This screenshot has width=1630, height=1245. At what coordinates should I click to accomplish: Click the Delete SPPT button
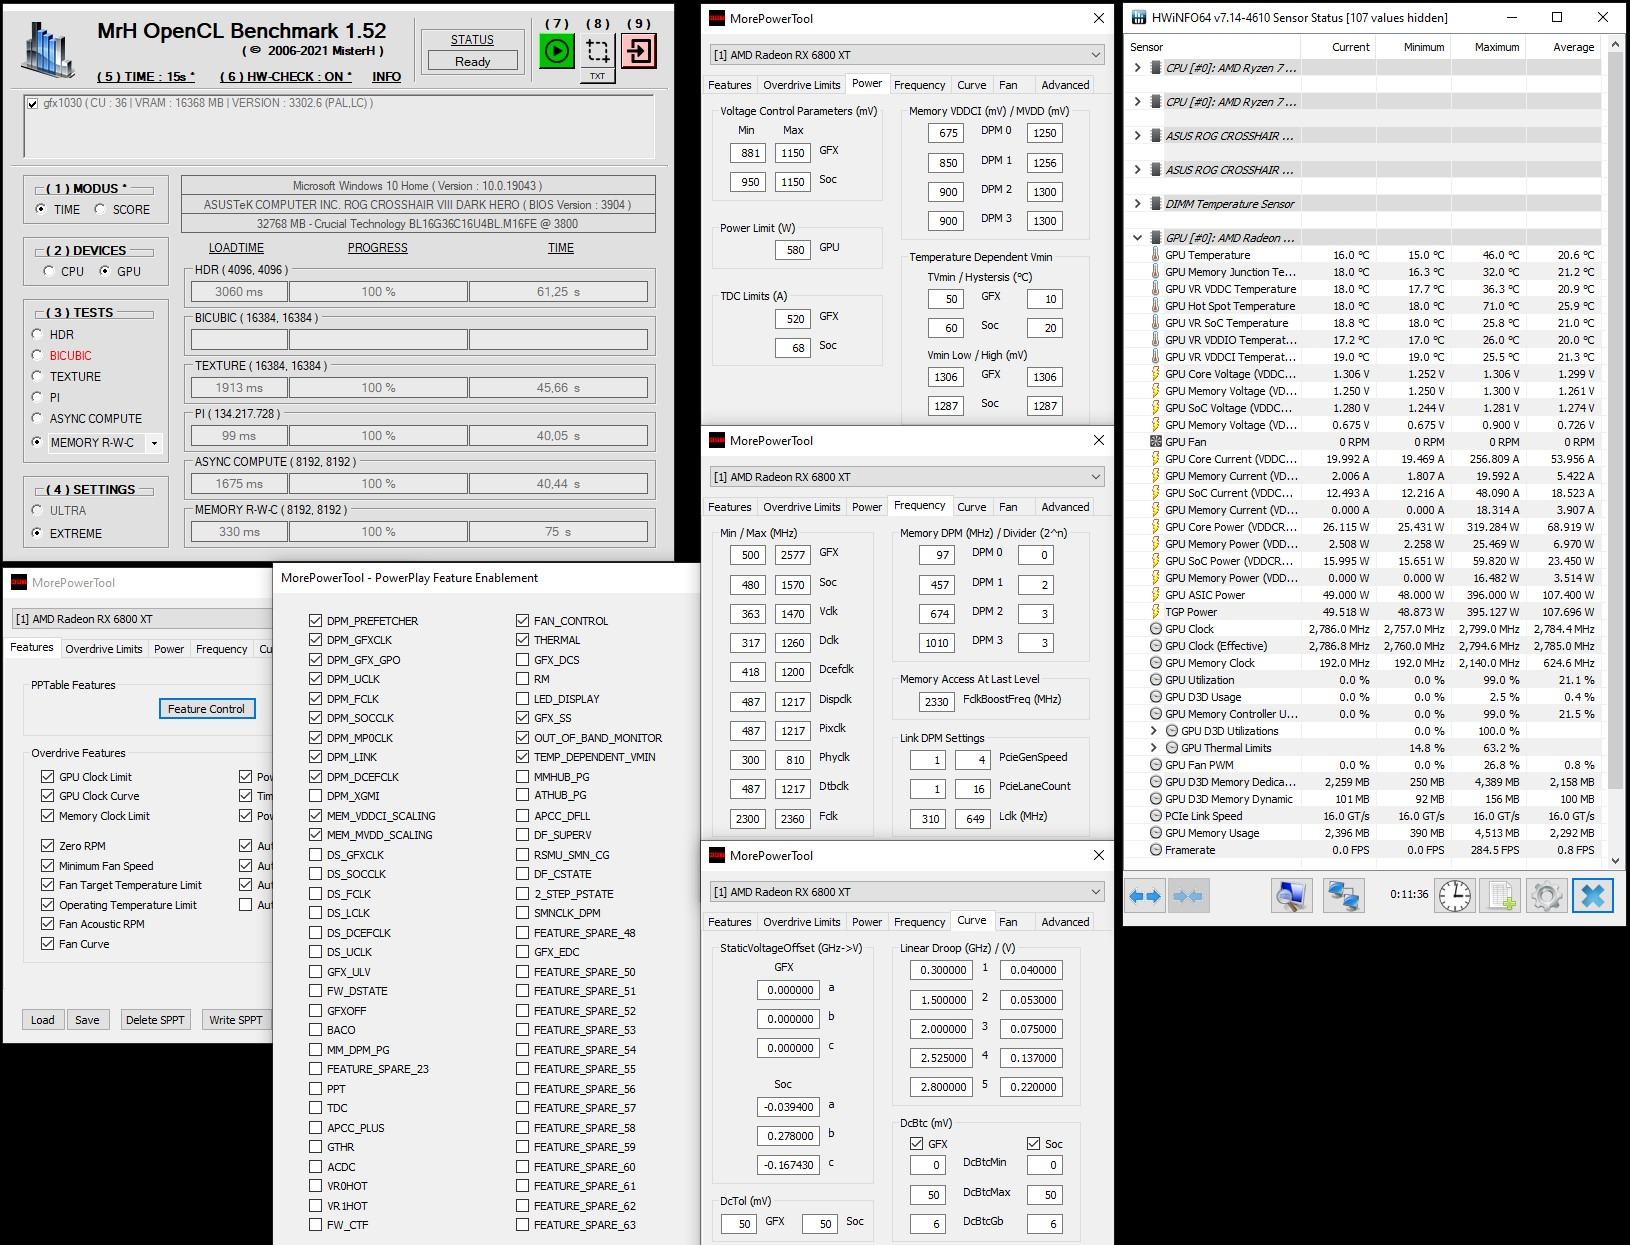pos(155,1020)
